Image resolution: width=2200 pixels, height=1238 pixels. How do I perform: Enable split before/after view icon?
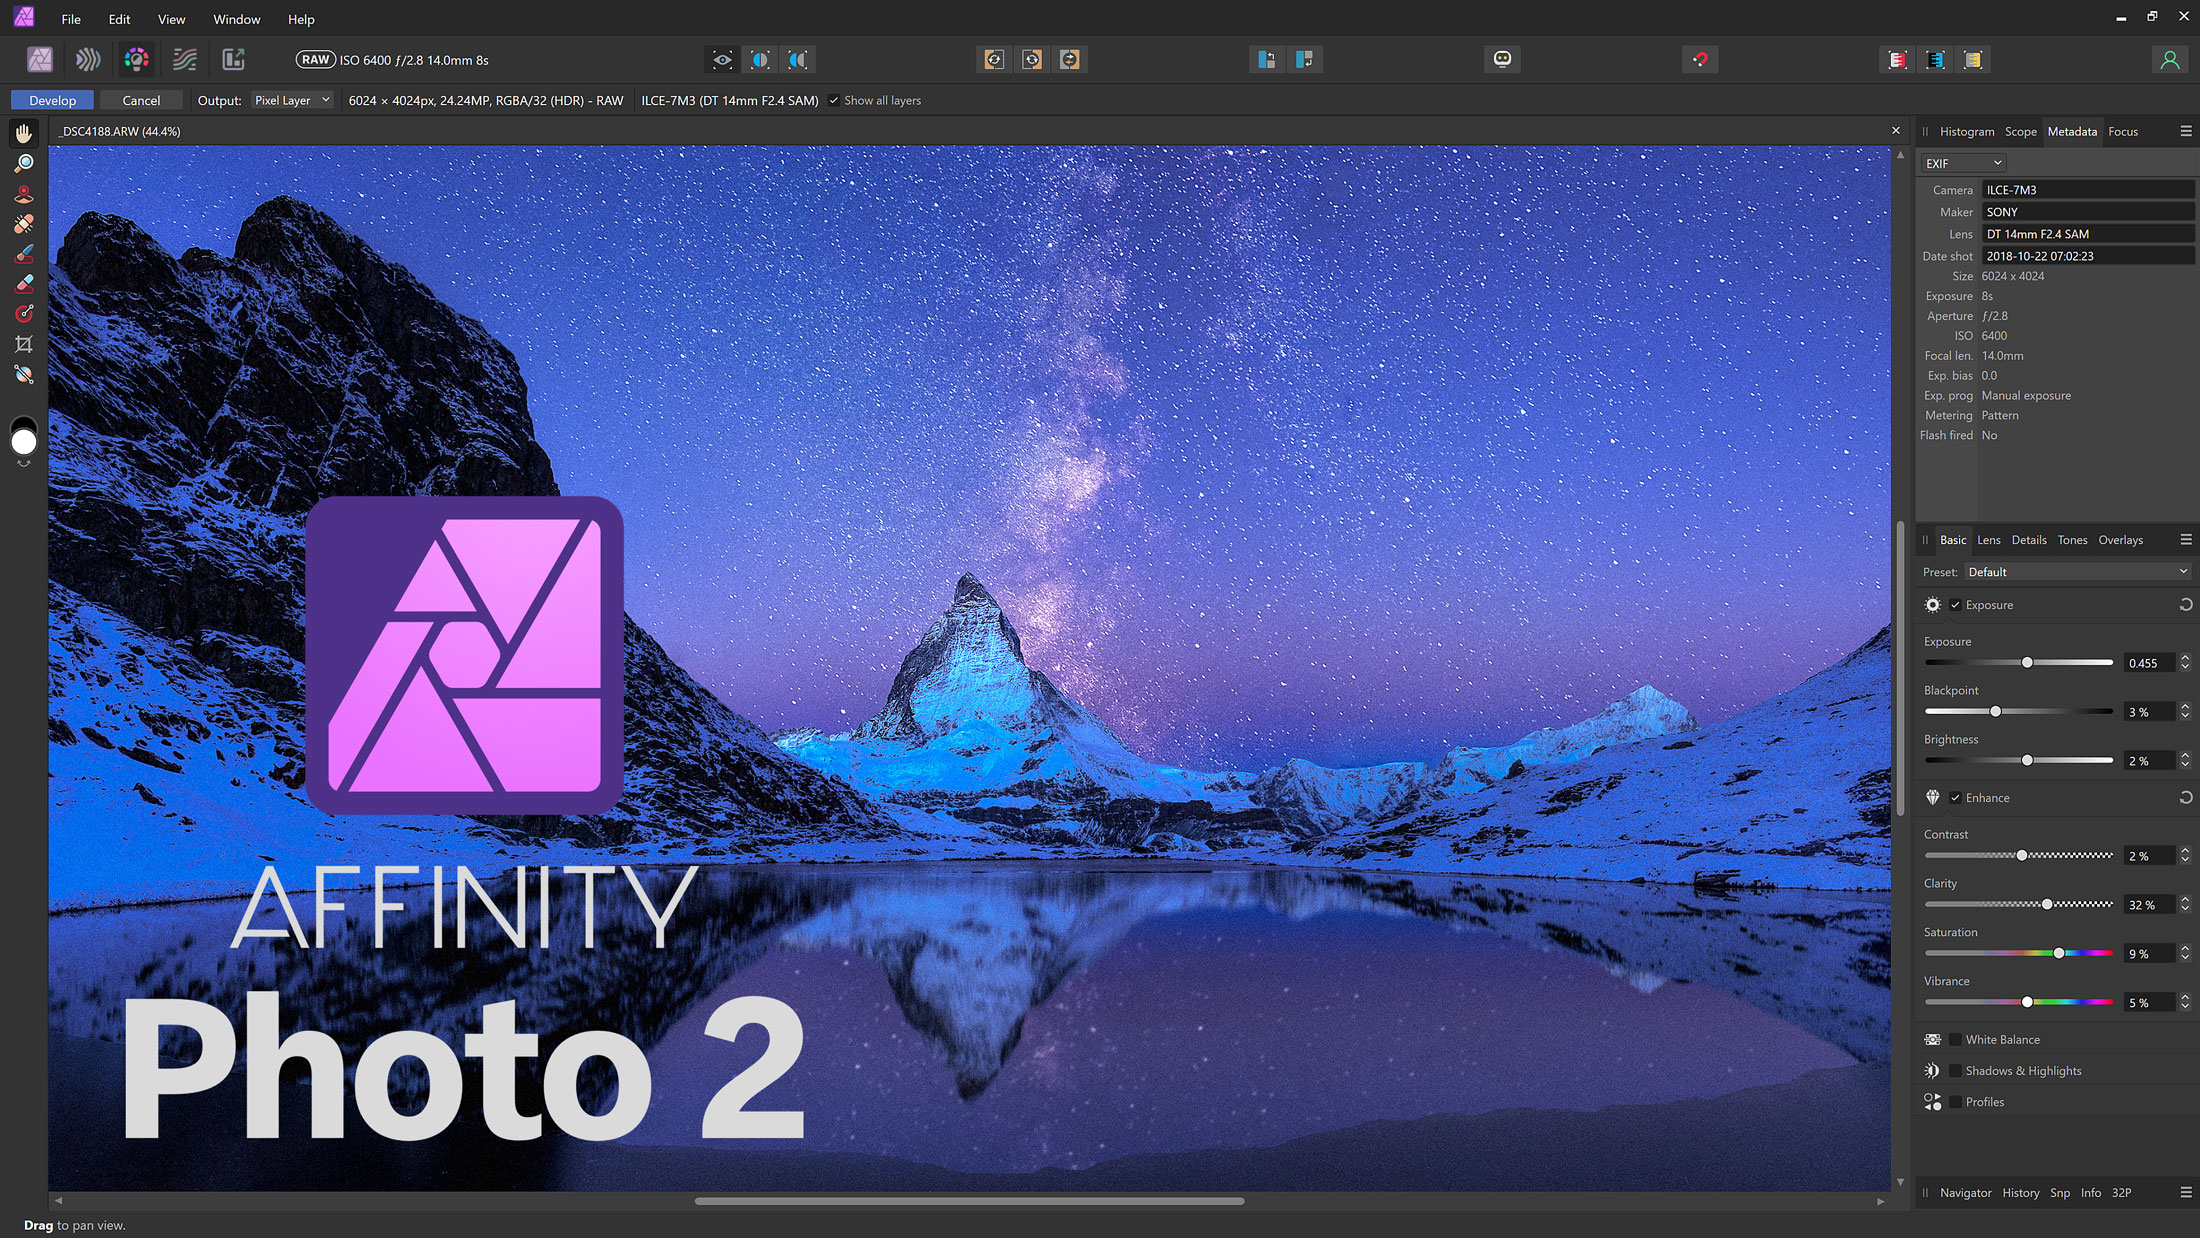tap(760, 60)
